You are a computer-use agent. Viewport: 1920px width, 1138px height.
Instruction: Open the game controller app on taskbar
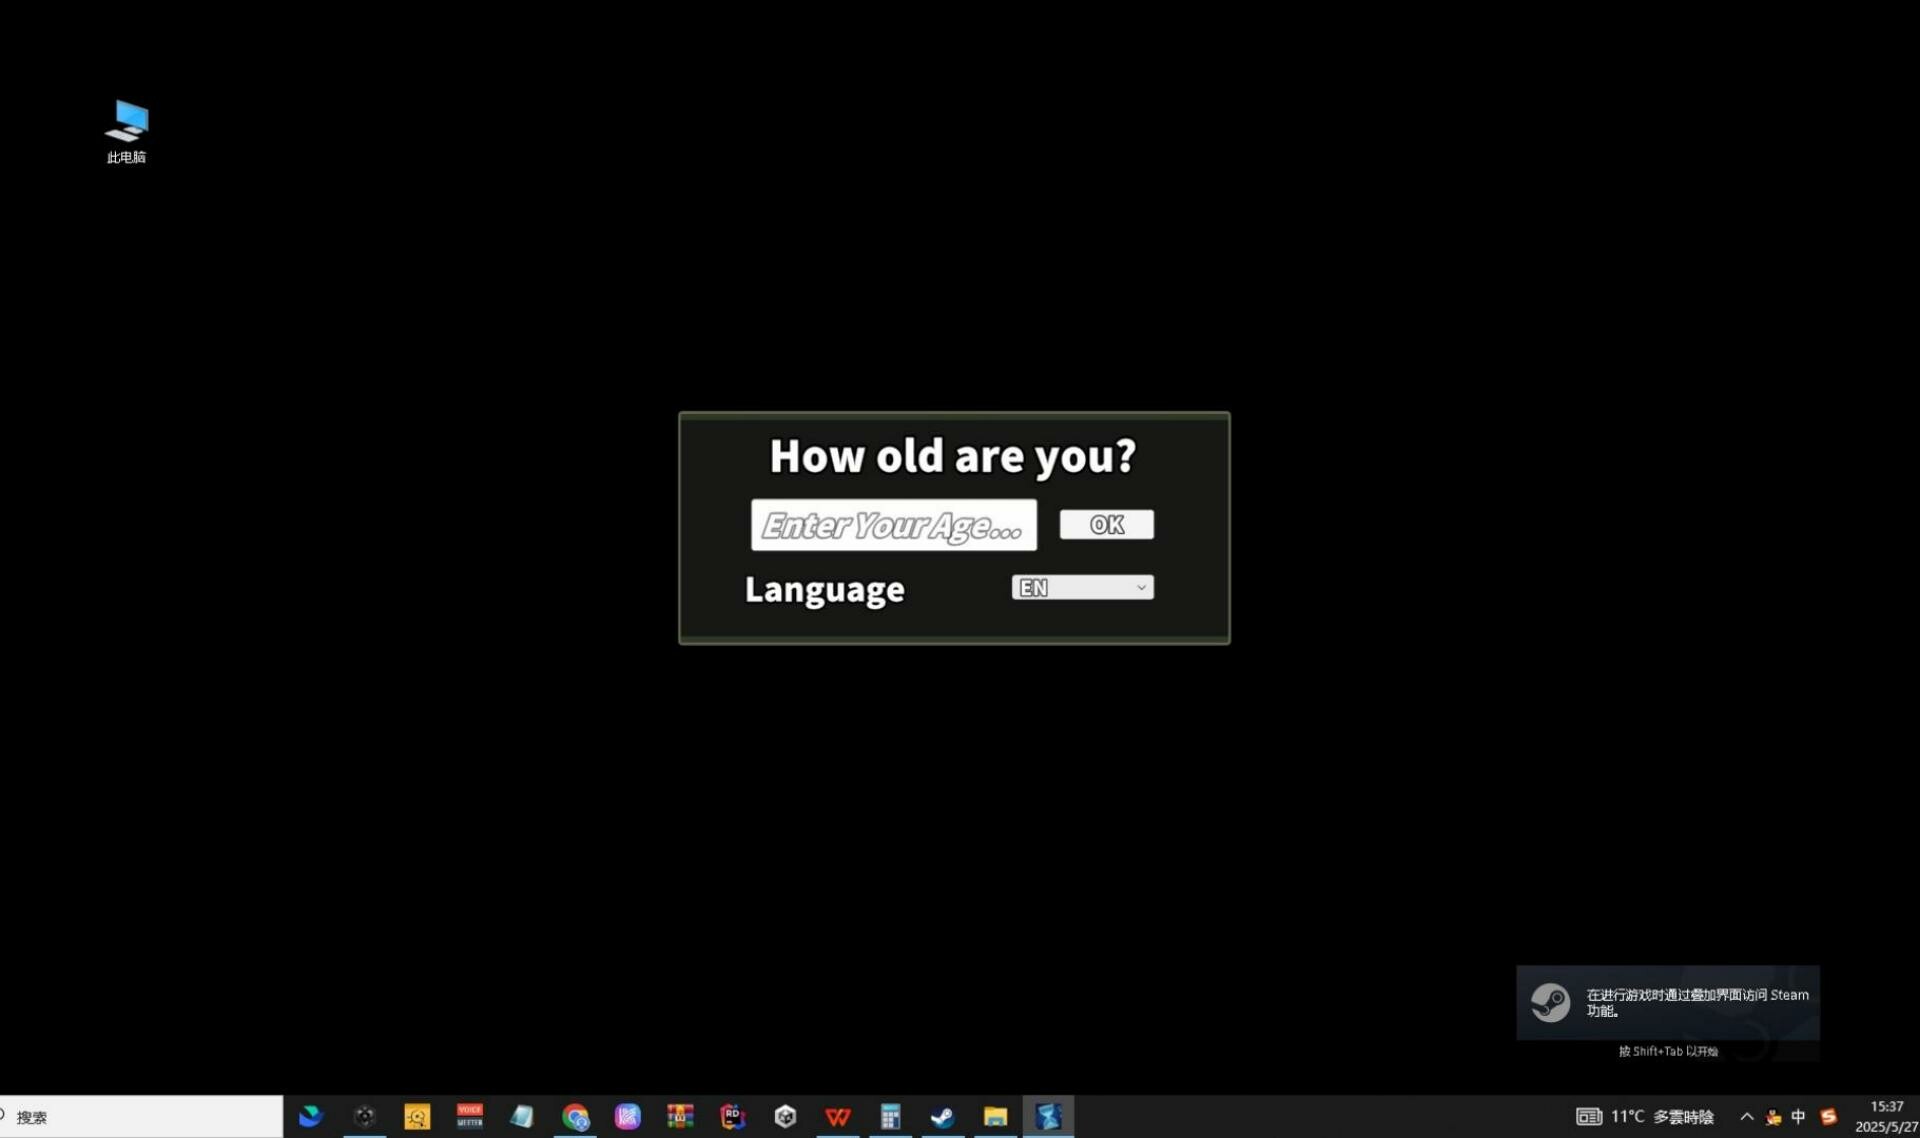point(364,1116)
